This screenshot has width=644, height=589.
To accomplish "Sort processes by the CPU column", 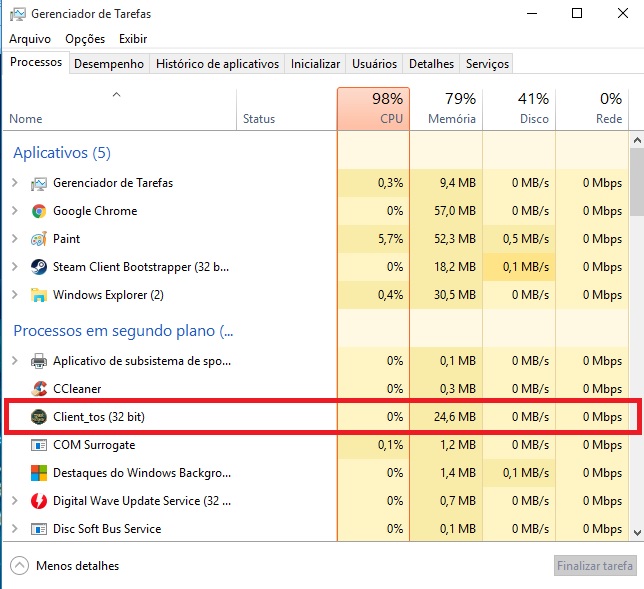I will pos(373,109).
